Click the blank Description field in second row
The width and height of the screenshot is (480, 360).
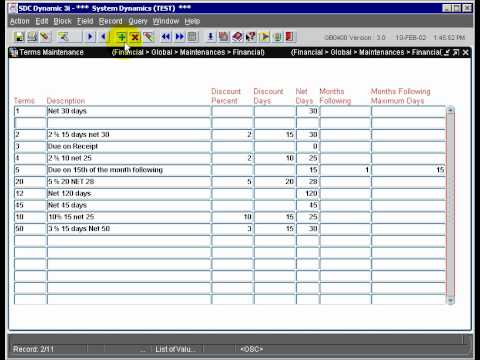click(129, 123)
